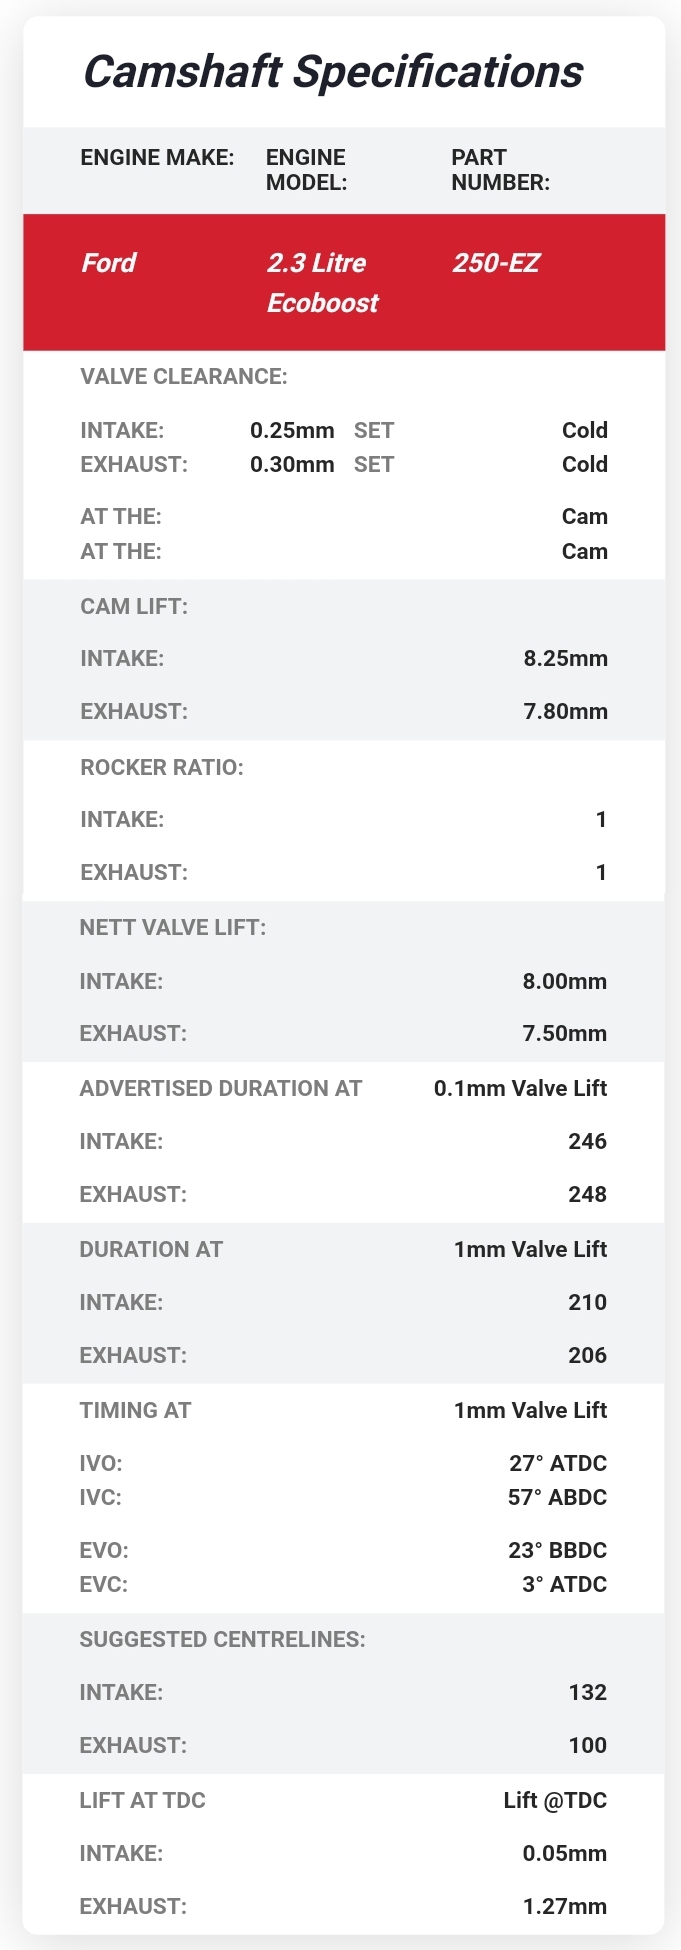This screenshot has width=681, height=1950.
Task: Click the ENGINE MAKE column header
Action: pyautogui.click(x=157, y=157)
